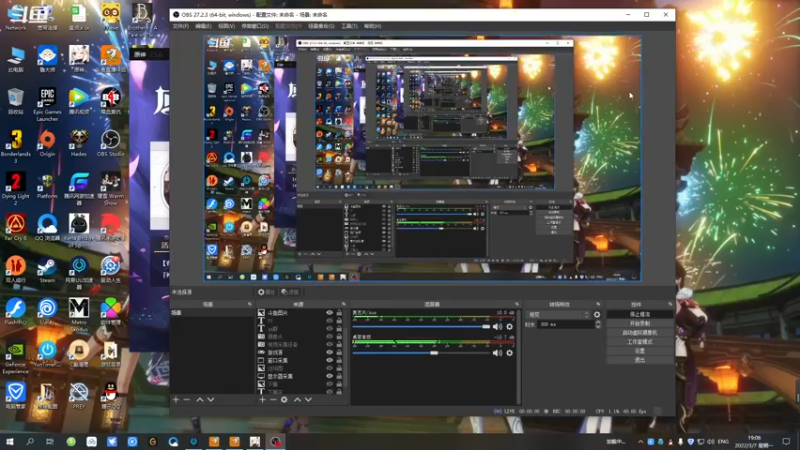
Task: Open Steam desktop shortcut
Action: [x=47, y=269]
